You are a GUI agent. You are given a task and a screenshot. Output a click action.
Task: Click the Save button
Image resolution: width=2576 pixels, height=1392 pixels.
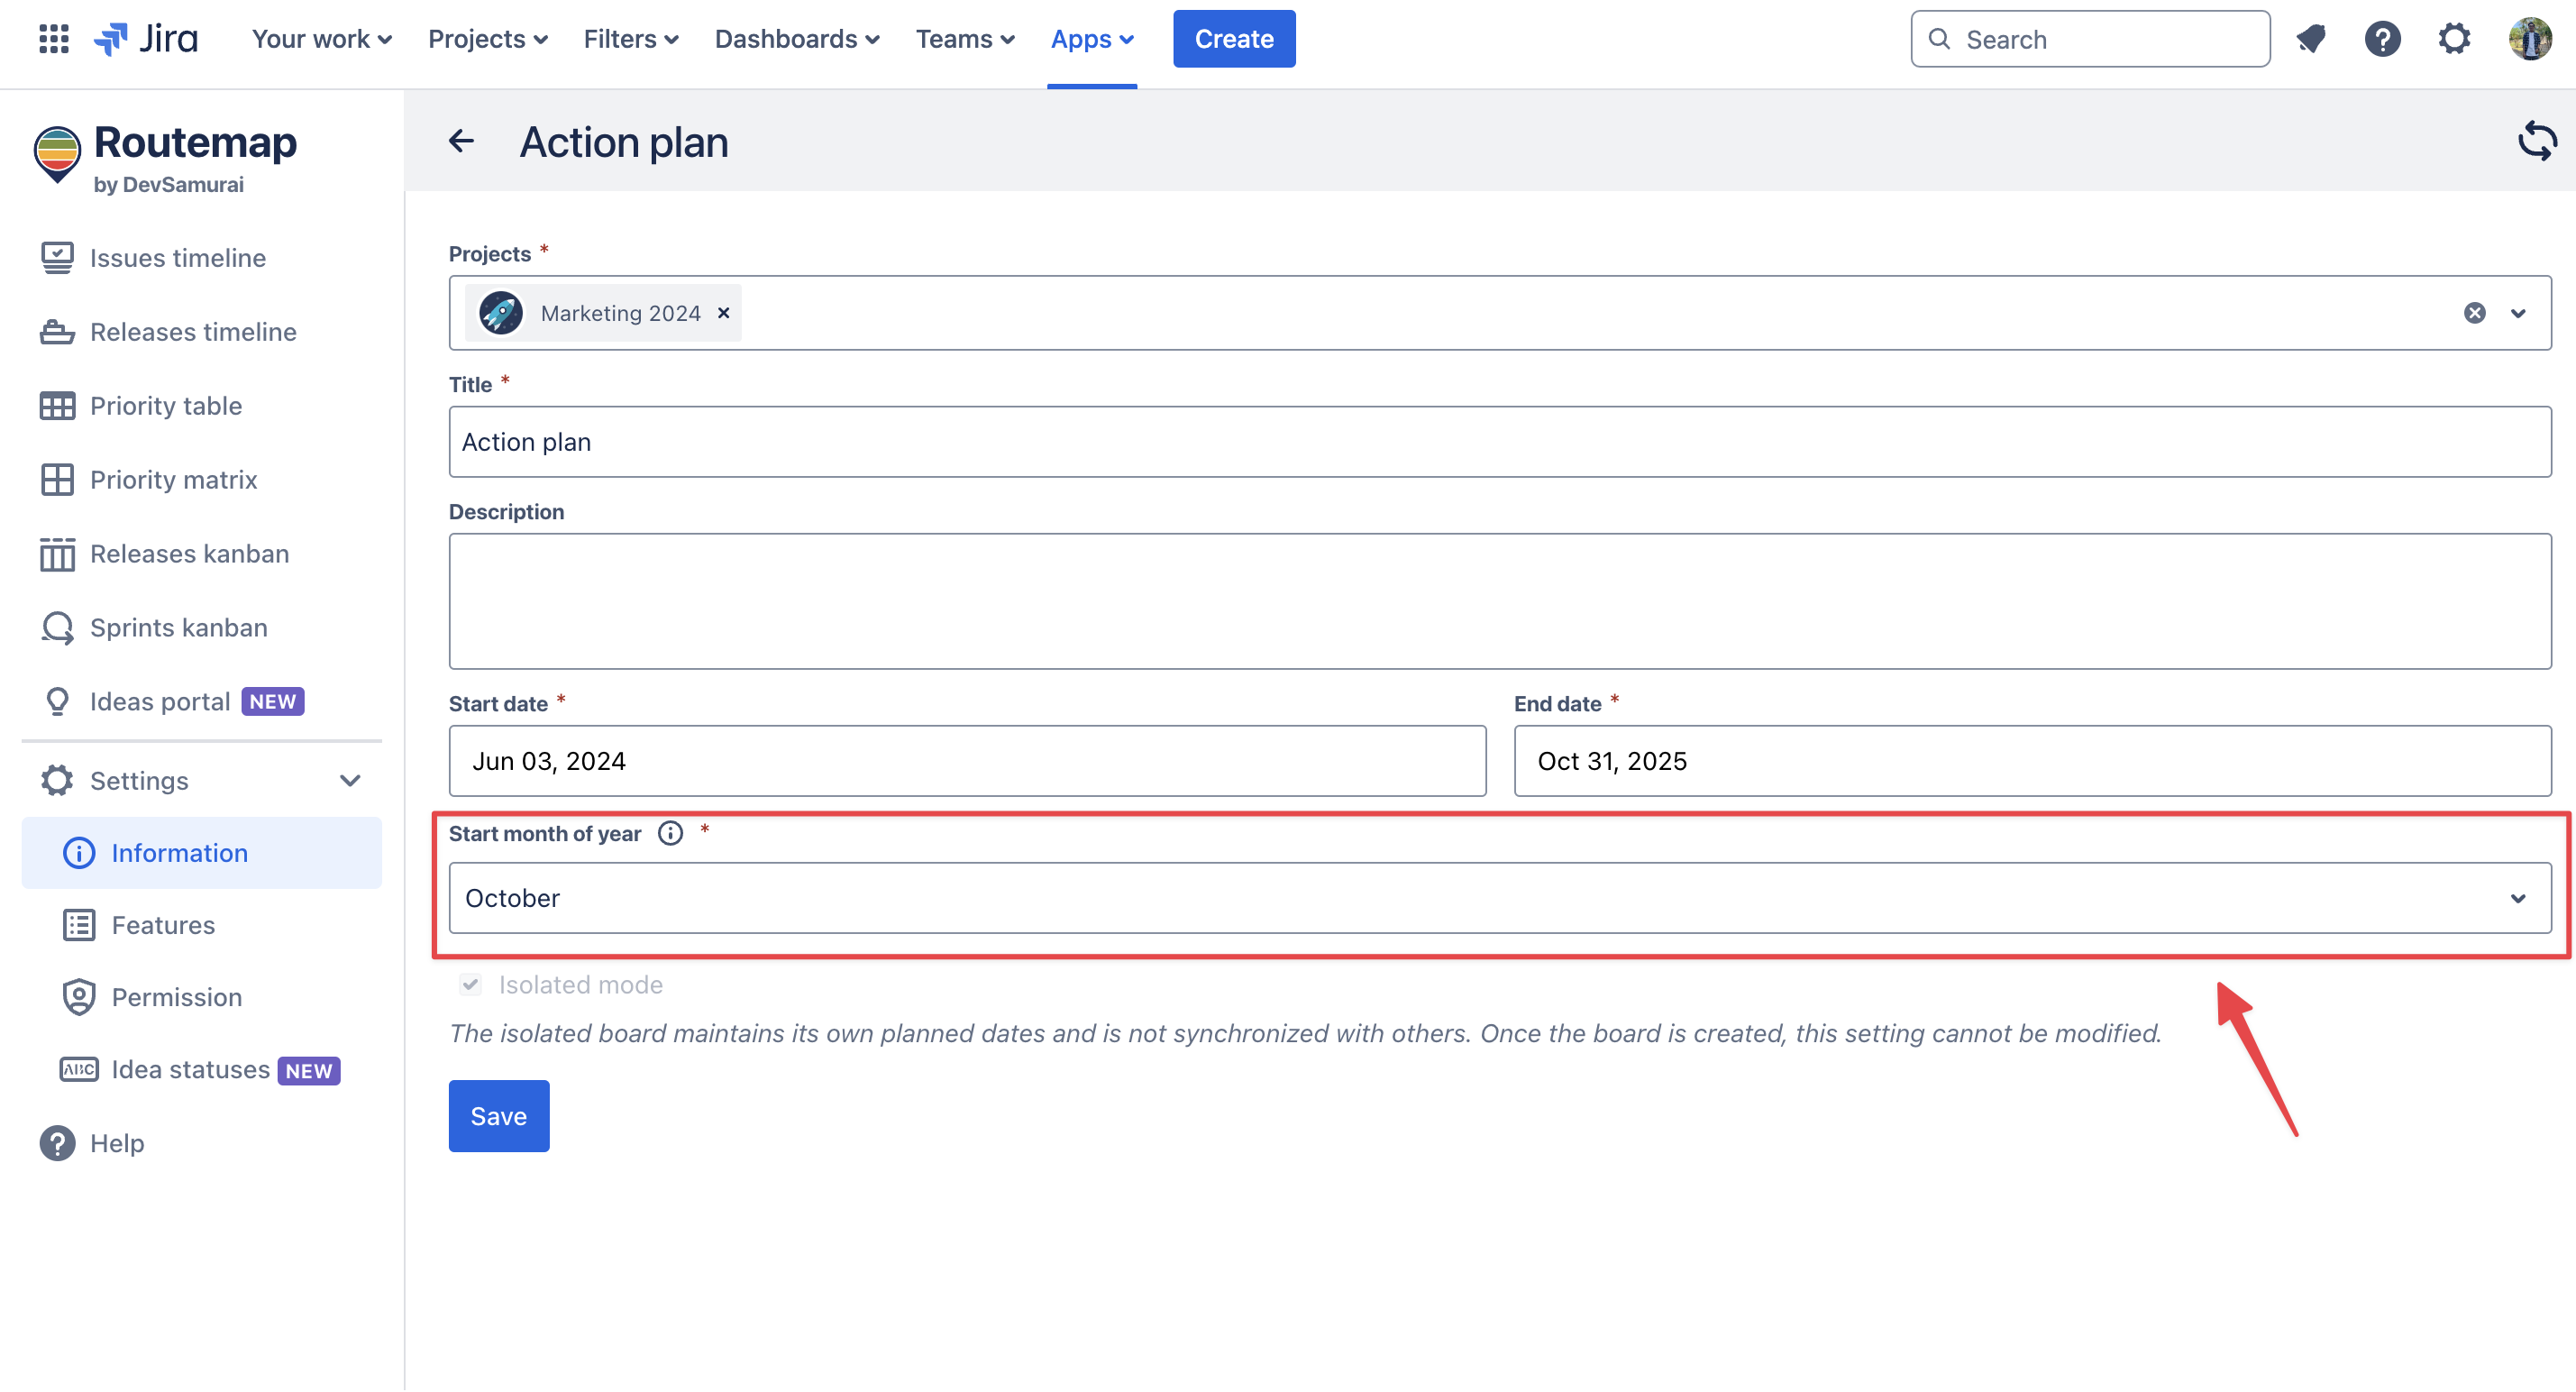(498, 1115)
